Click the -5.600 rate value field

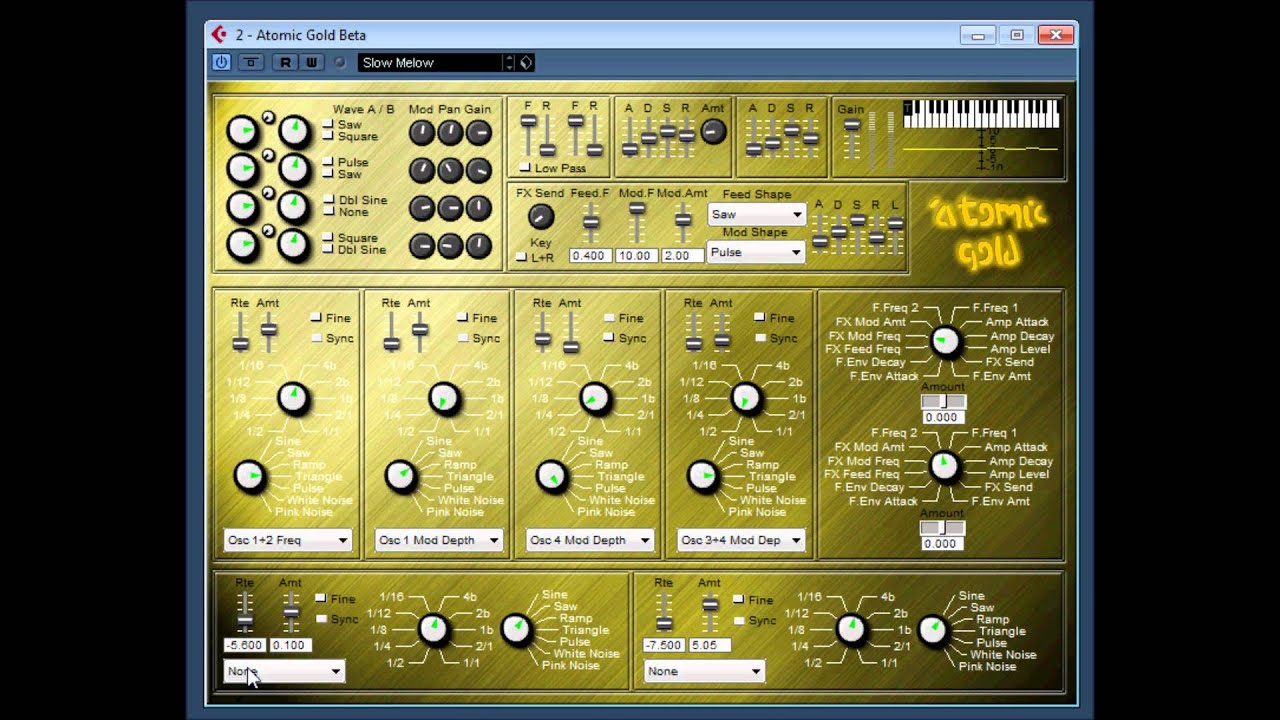click(244, 645)
